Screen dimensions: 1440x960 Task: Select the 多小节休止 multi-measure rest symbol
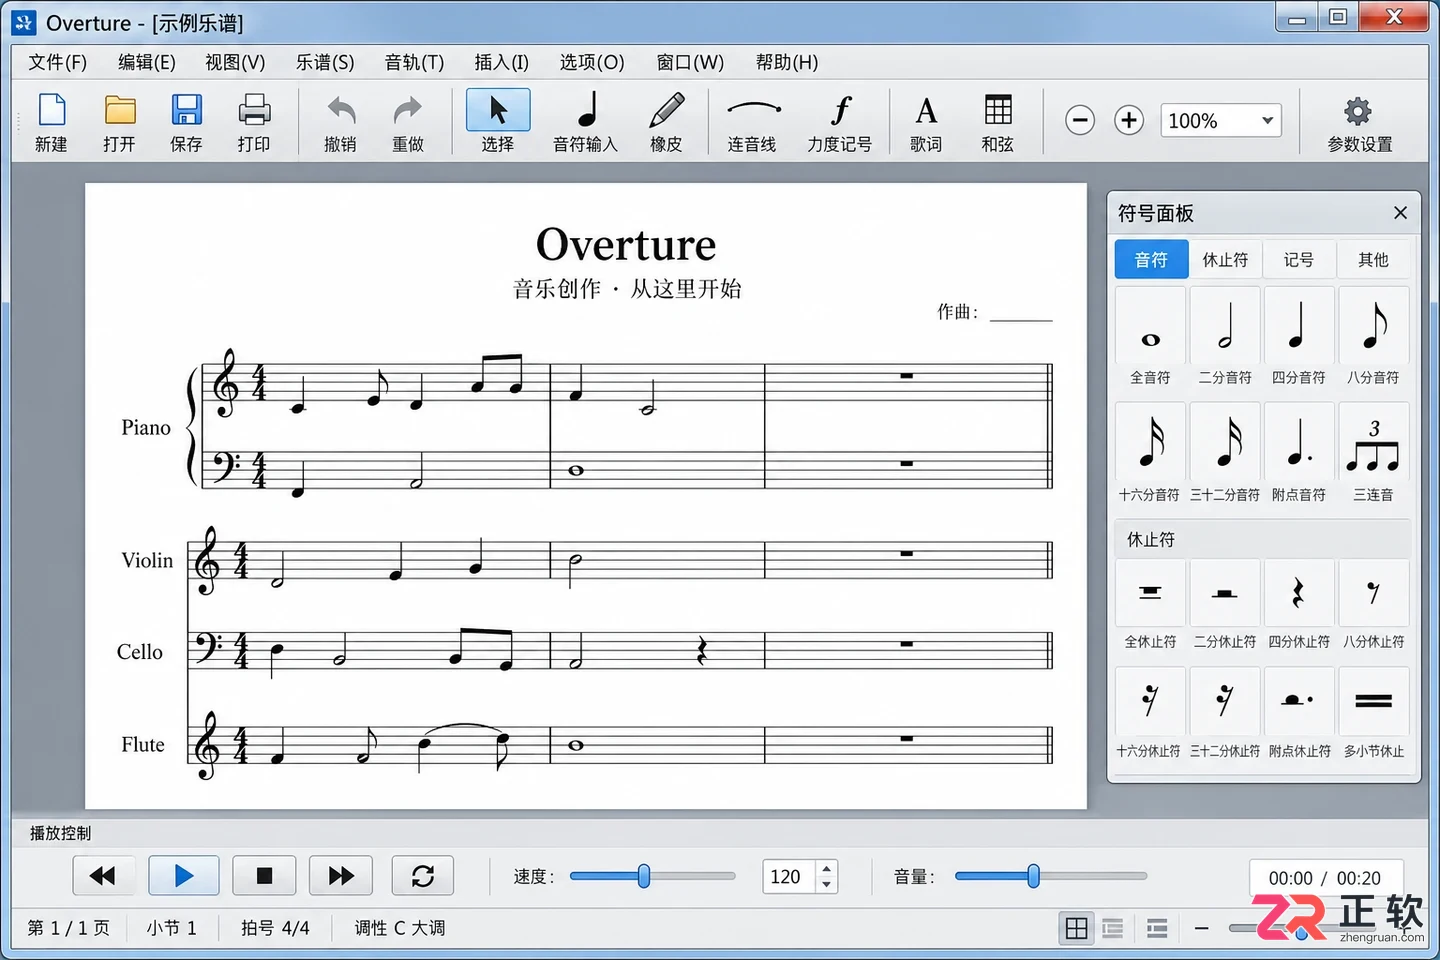tap(1374, 715)
